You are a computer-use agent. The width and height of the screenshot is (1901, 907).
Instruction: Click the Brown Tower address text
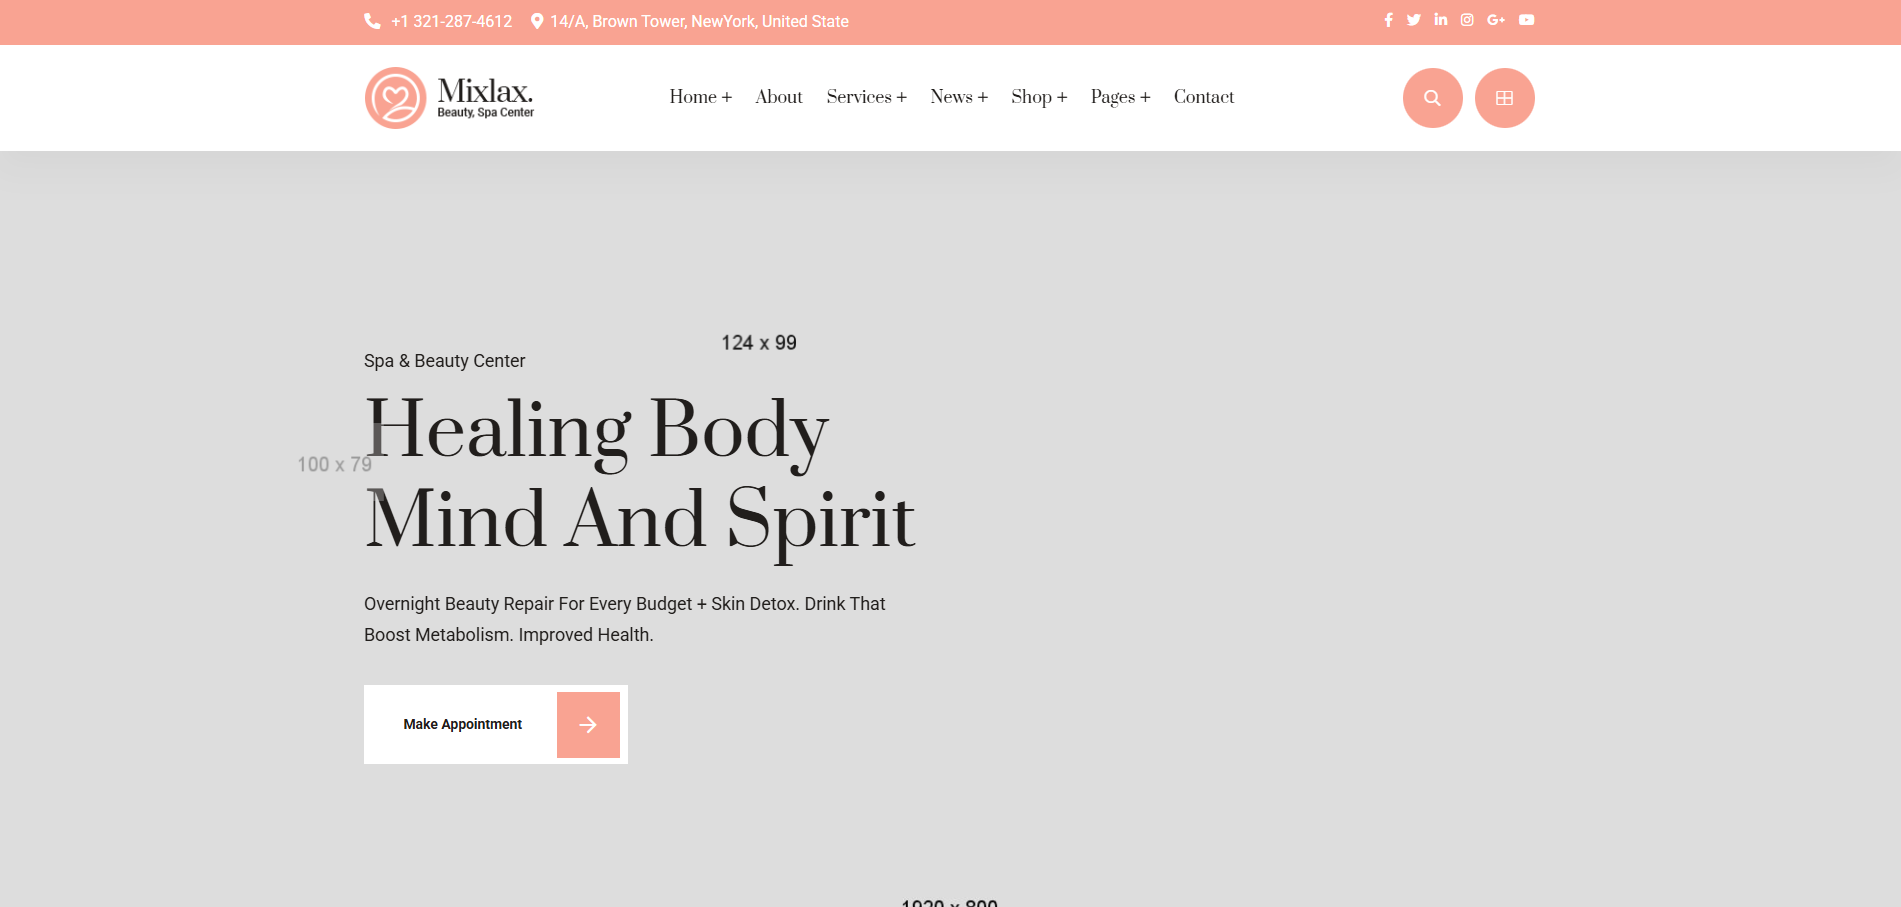(699, 22)
